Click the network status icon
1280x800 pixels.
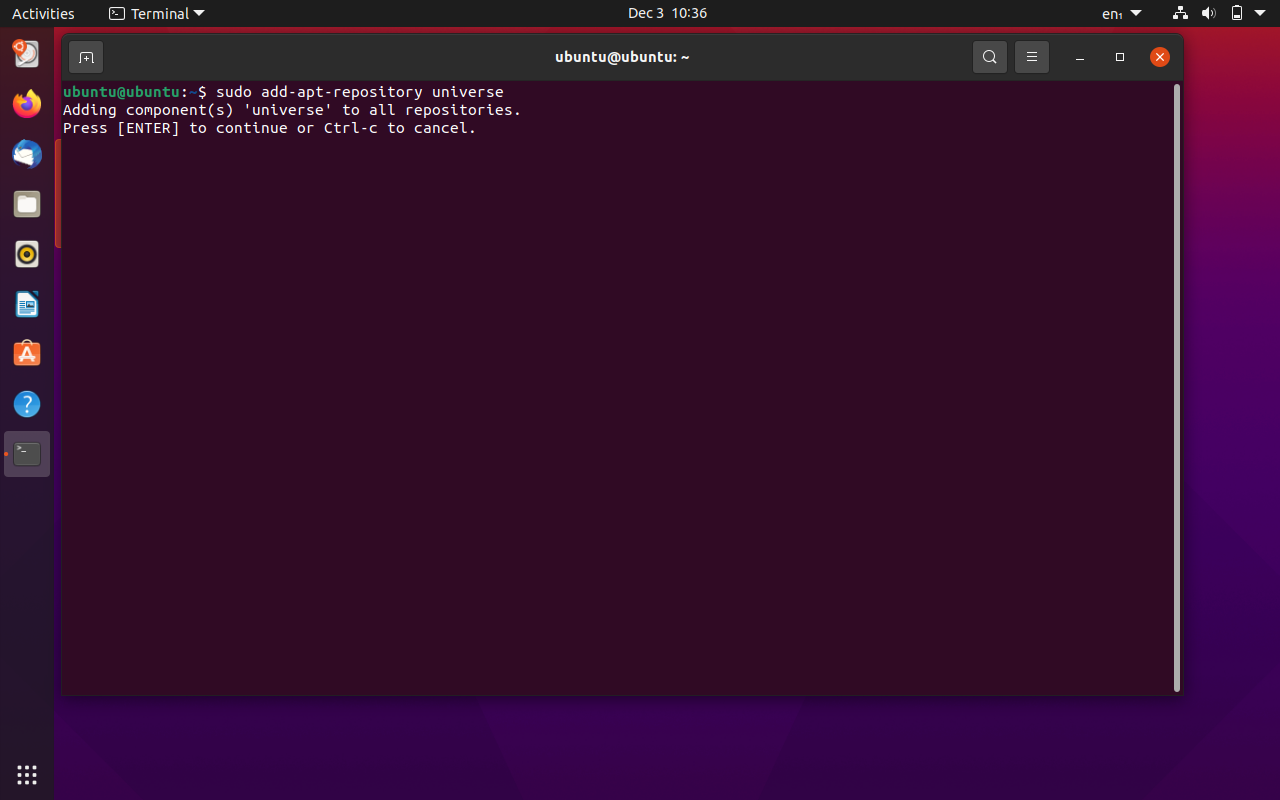click(x=1180, y=13)
